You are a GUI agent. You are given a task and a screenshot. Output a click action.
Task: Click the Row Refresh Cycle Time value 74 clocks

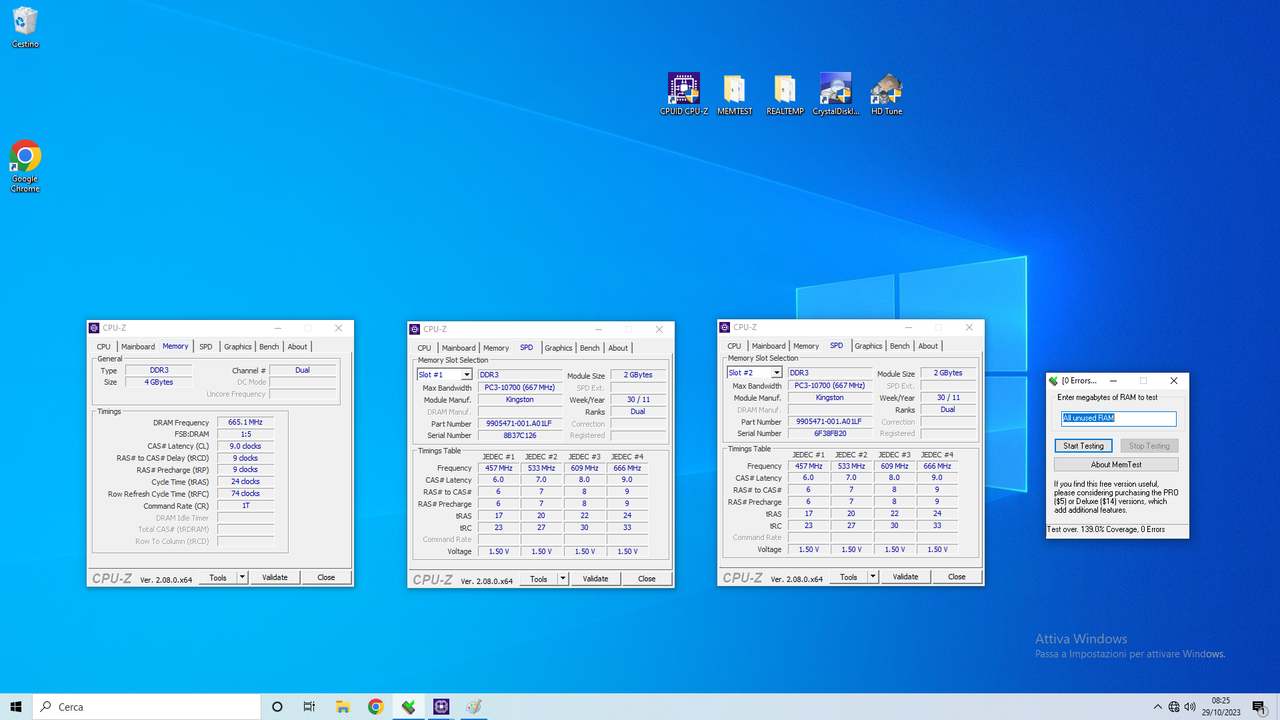(245, 494)
